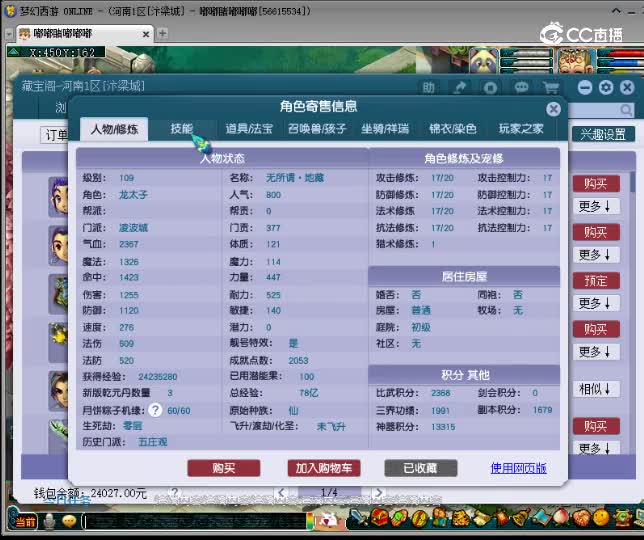The height and width of the screenshot is (540, 644).
Task: Expand the 相似 dropdown
Action: 596,389
